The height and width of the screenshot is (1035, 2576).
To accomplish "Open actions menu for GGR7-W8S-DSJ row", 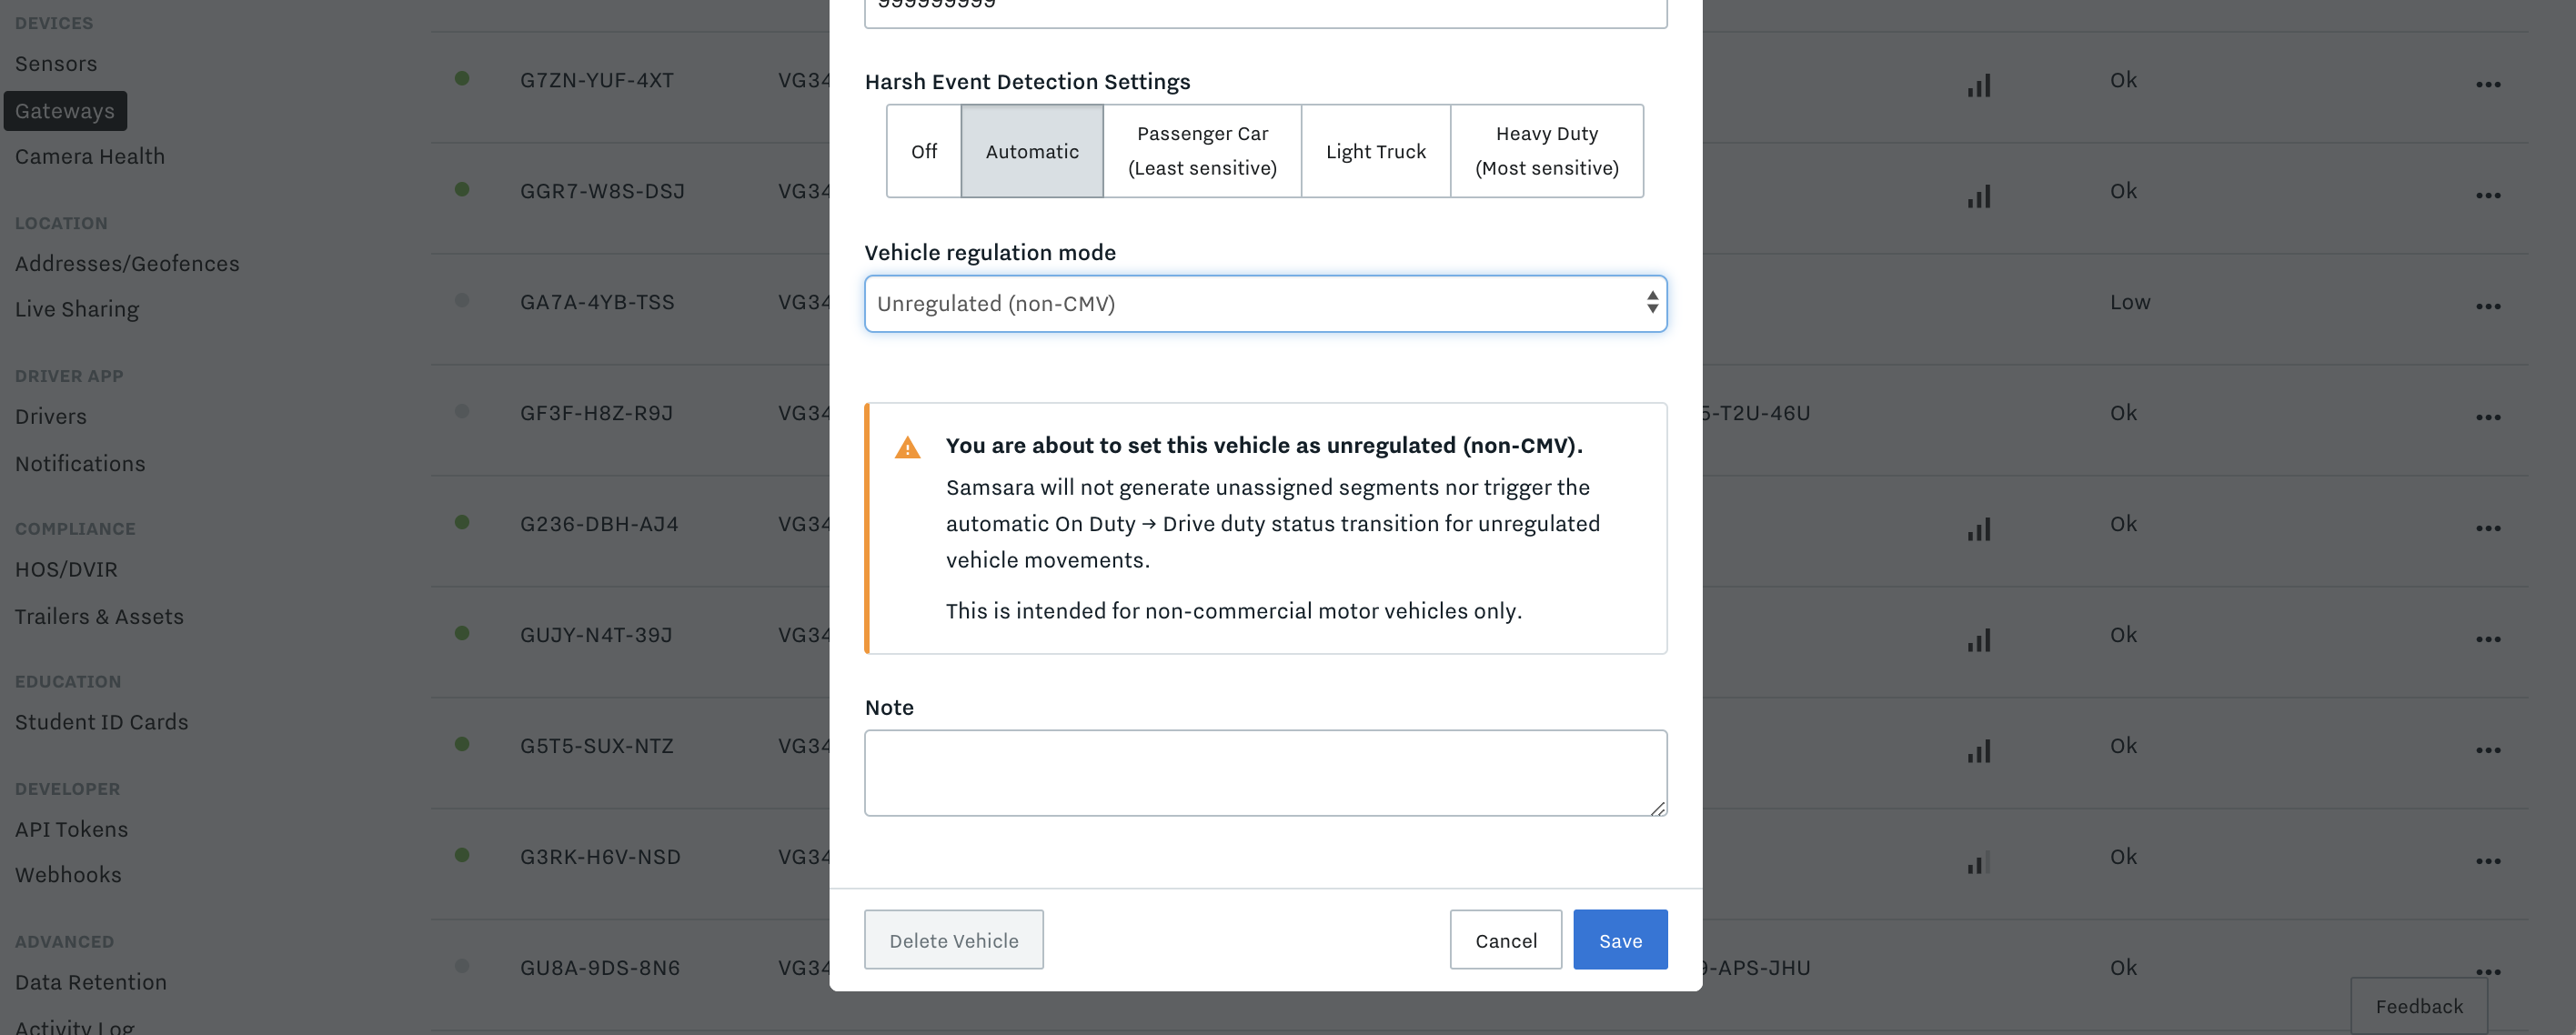I will coord(2488,196).
